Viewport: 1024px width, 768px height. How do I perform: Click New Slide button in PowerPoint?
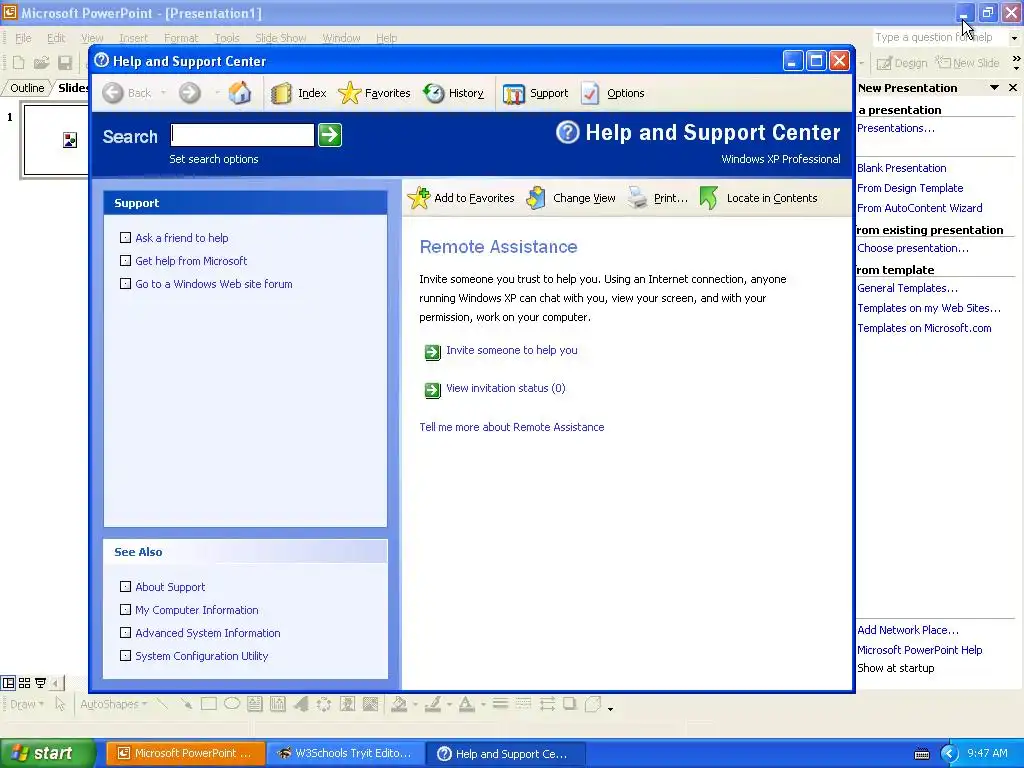click(x=968, y=63)
